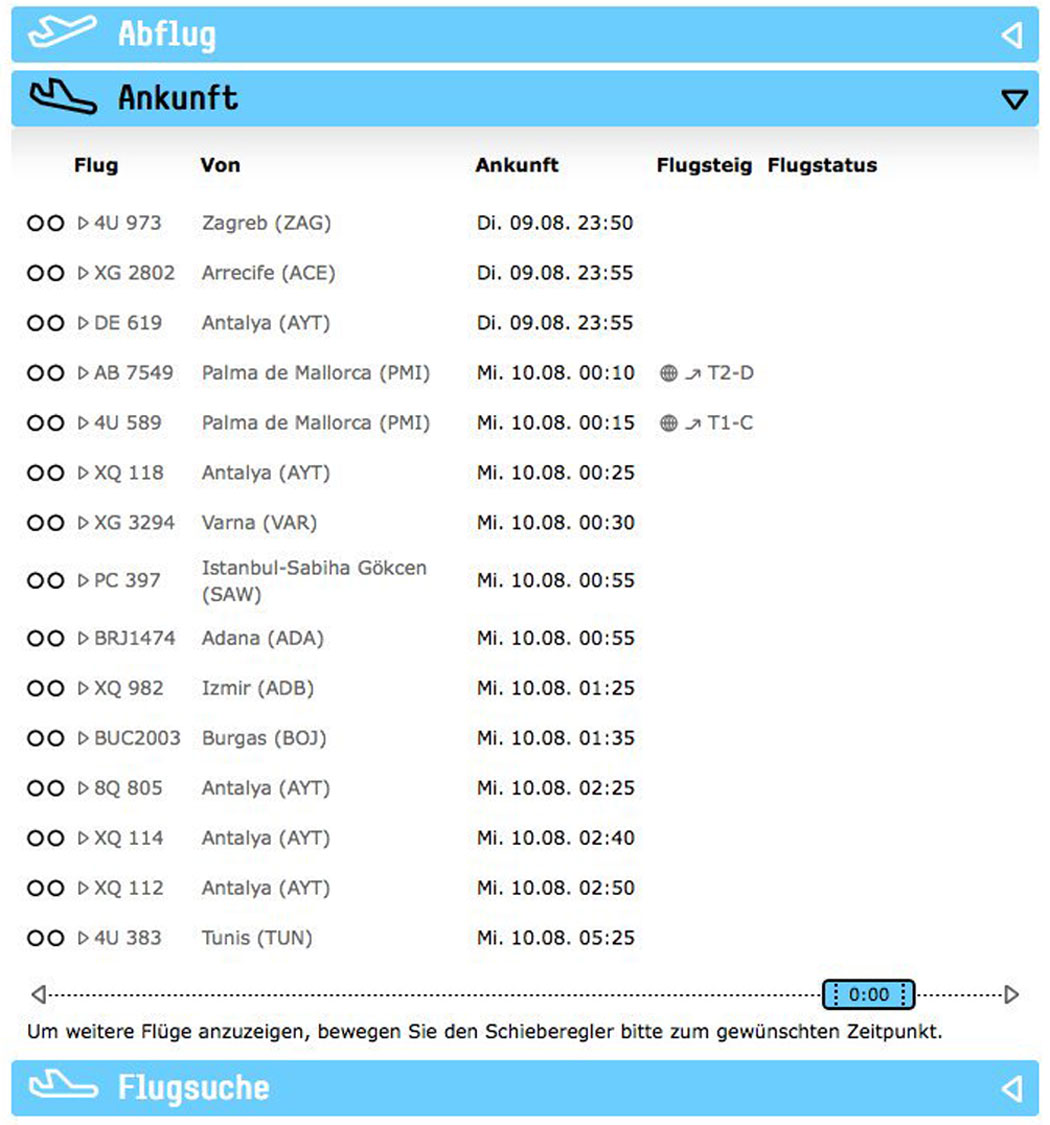Click the double-circle icon for XQ 114
The height and width of the screenshot is (1125, 1050).
click(x=45, y=838)
